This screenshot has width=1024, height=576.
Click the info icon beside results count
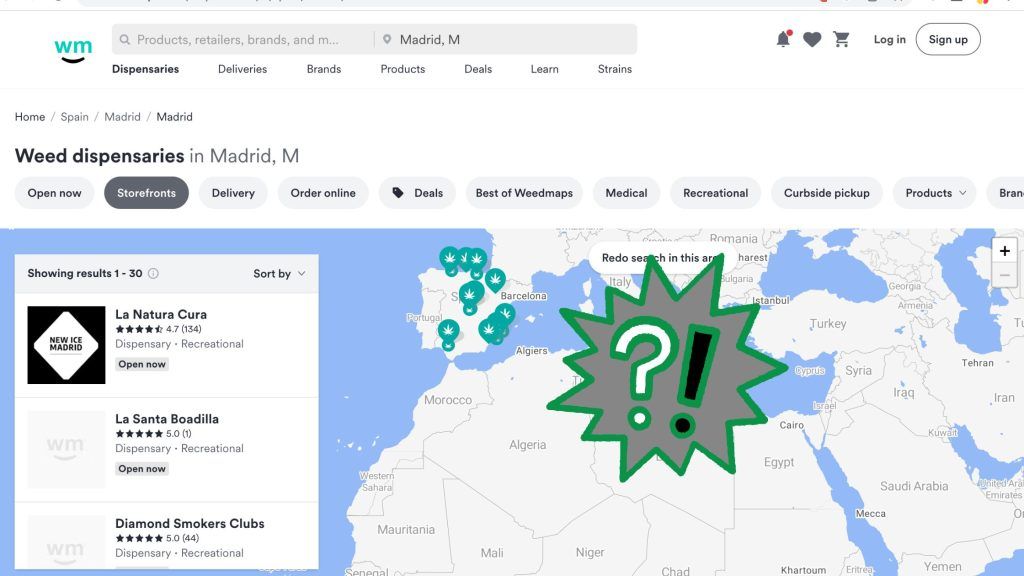point(153,274)
